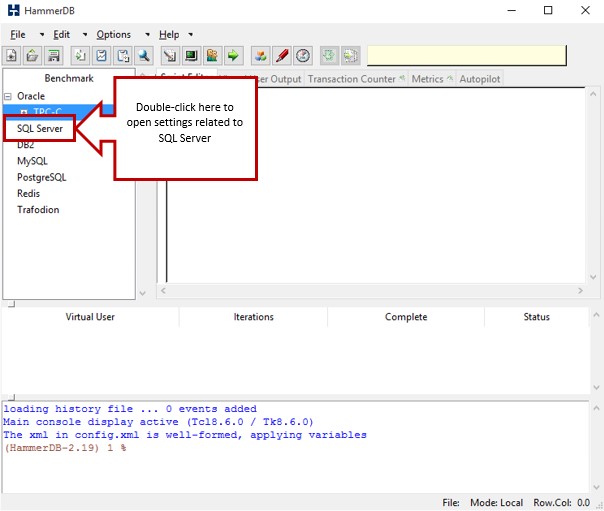Minimize the HammerDB window
Screen dimensions: 604x511
[512, 10]
